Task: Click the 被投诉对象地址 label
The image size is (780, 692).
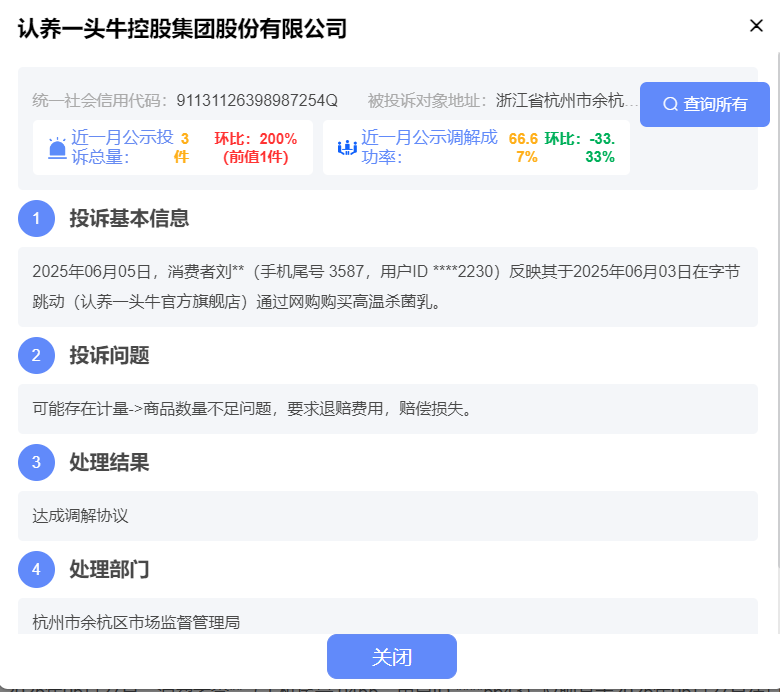Action: 427,100
